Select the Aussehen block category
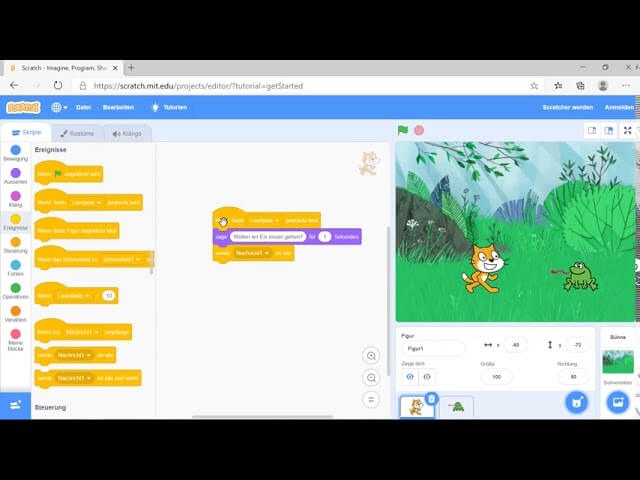 pyautogui.click(x=16, y=176)
